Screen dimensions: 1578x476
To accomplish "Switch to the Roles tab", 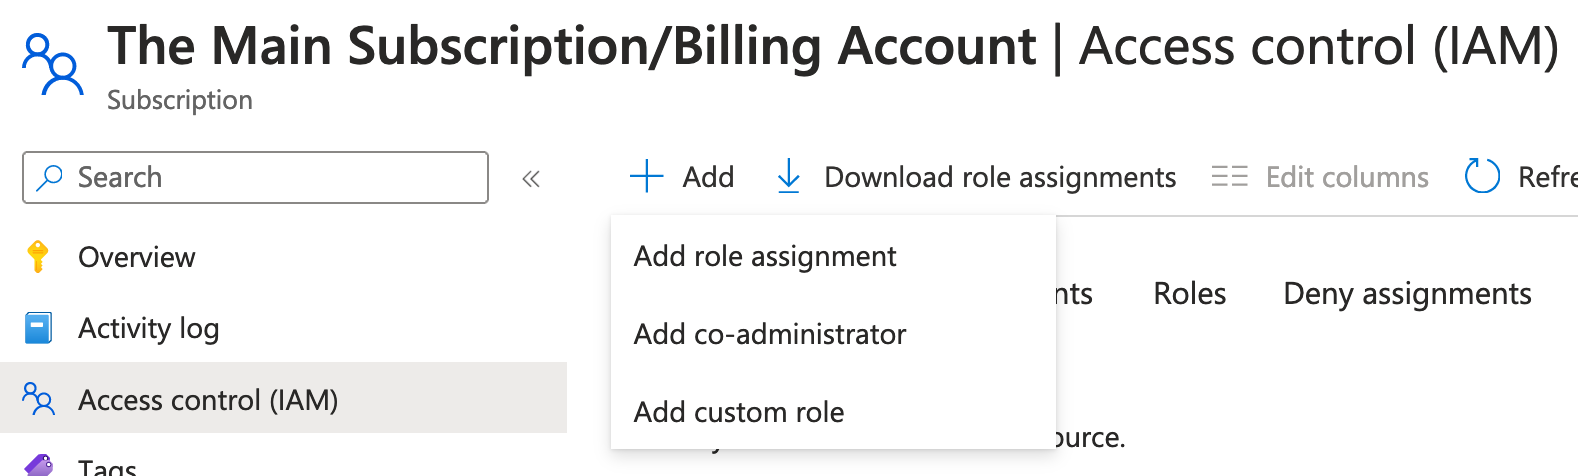I will 1190,294.
